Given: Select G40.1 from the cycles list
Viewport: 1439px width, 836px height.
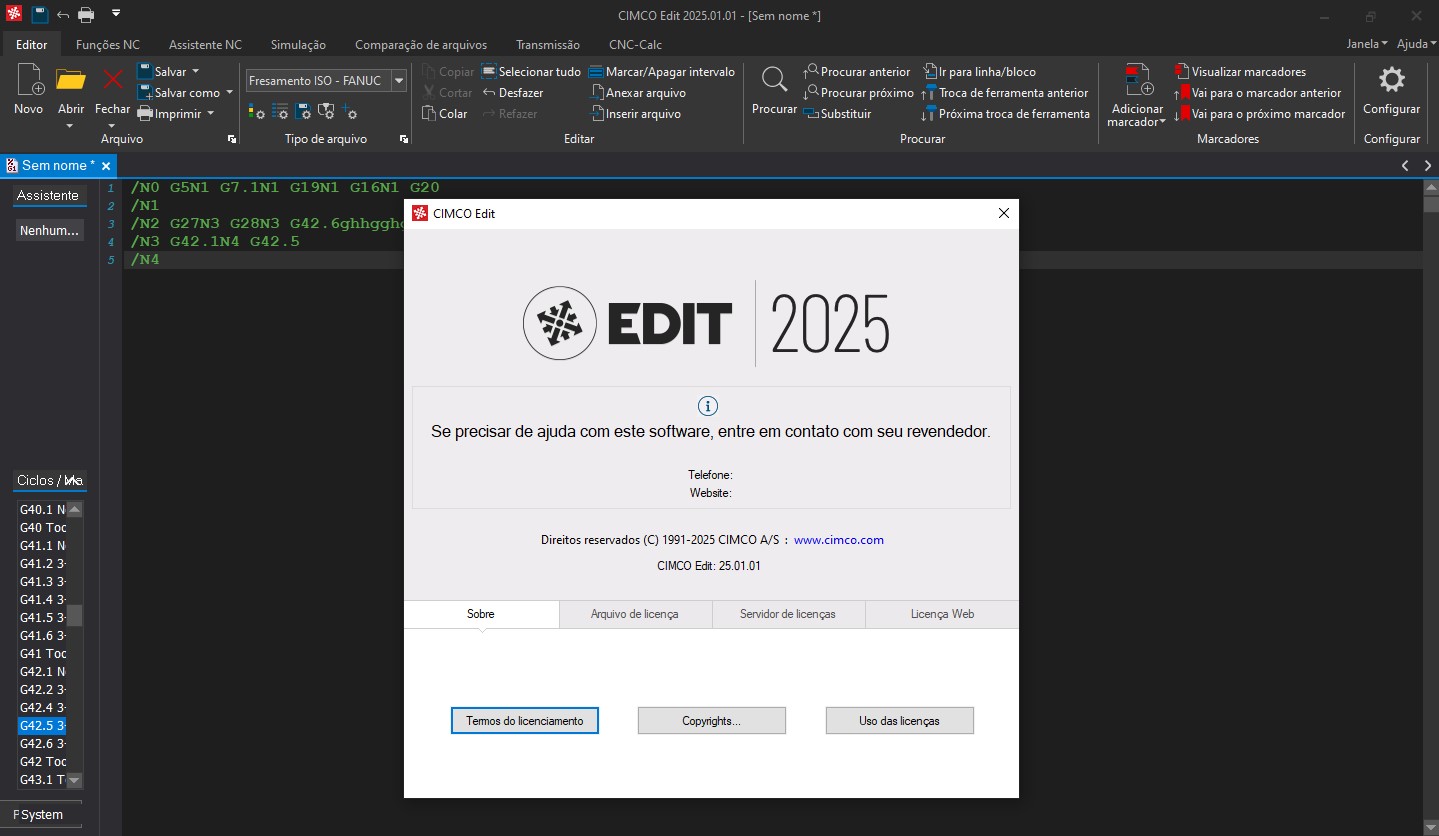Looking at the screenshot, I should [41, 509].
